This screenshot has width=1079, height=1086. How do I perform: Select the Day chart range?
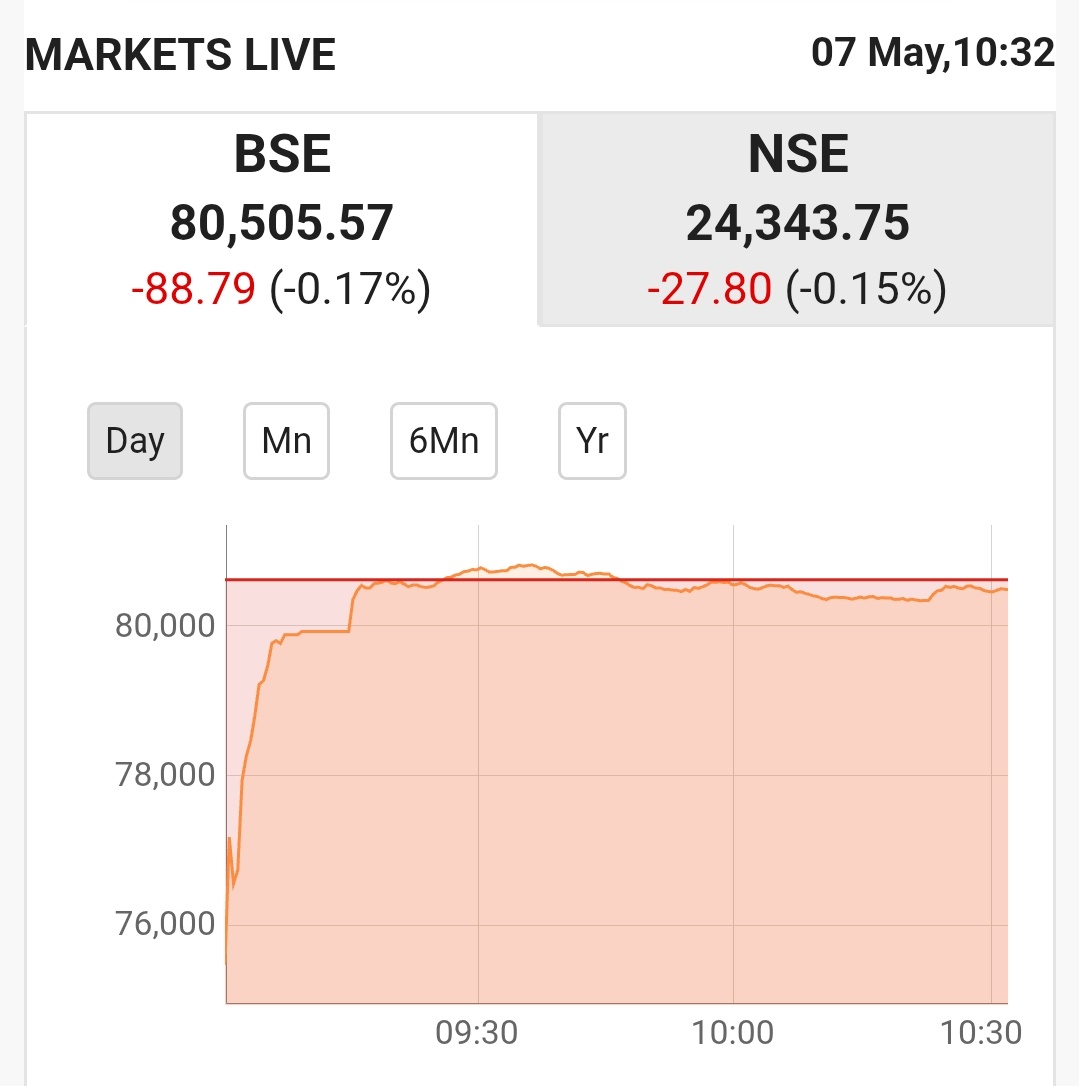(135, 441)
